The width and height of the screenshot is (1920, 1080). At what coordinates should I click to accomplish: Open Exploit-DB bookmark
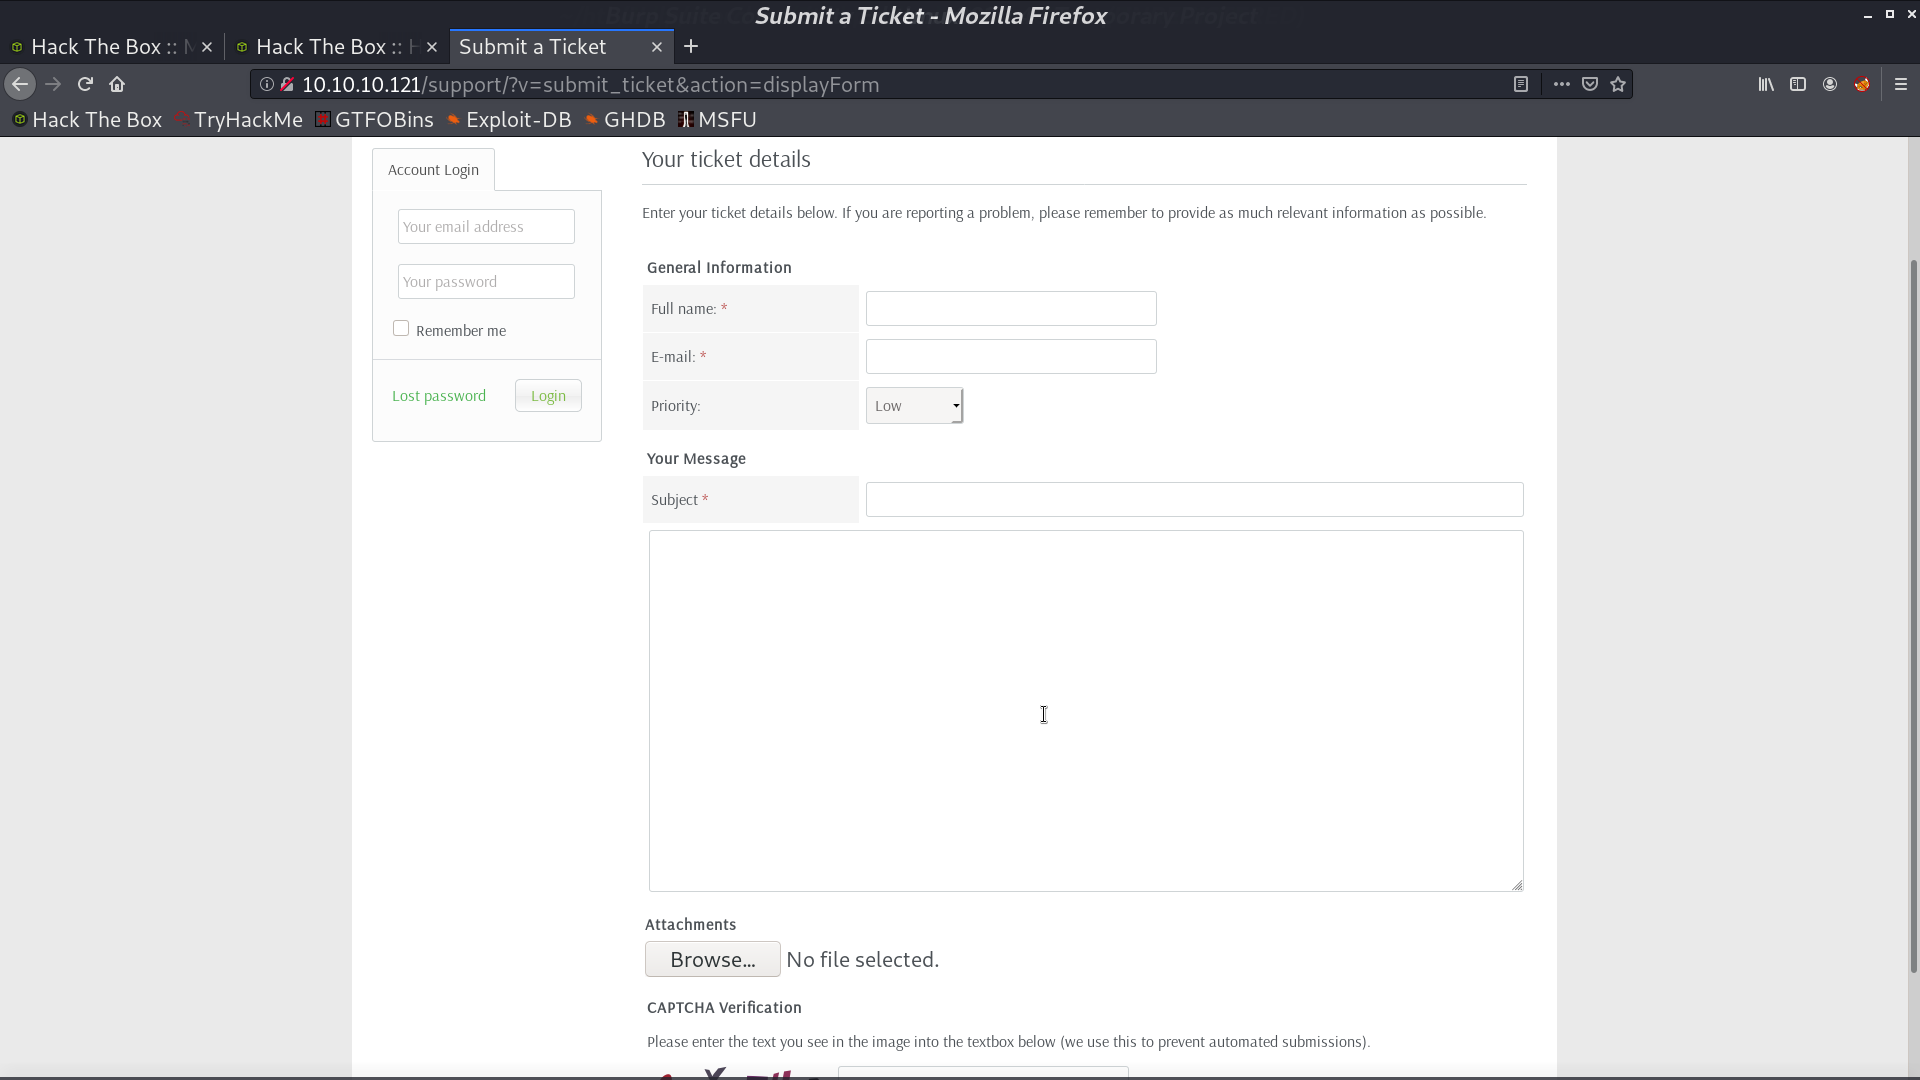[509, 120]
